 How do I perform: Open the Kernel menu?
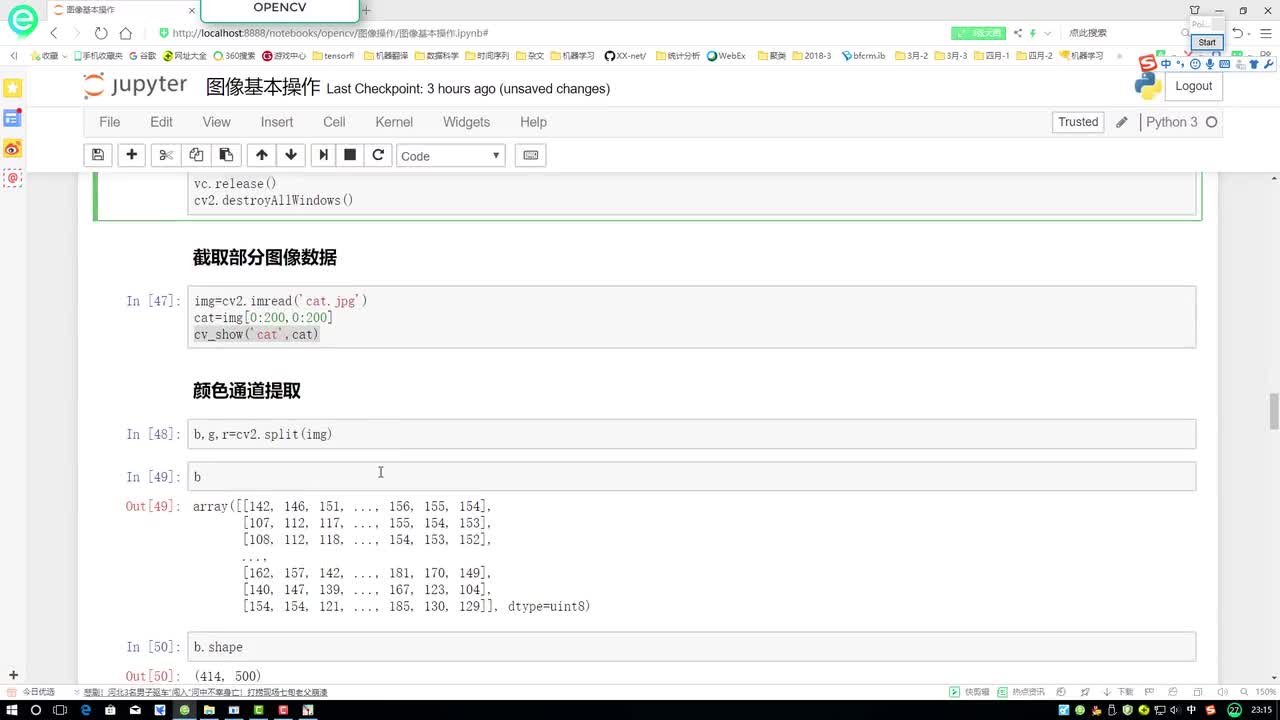tap(394, 122)
